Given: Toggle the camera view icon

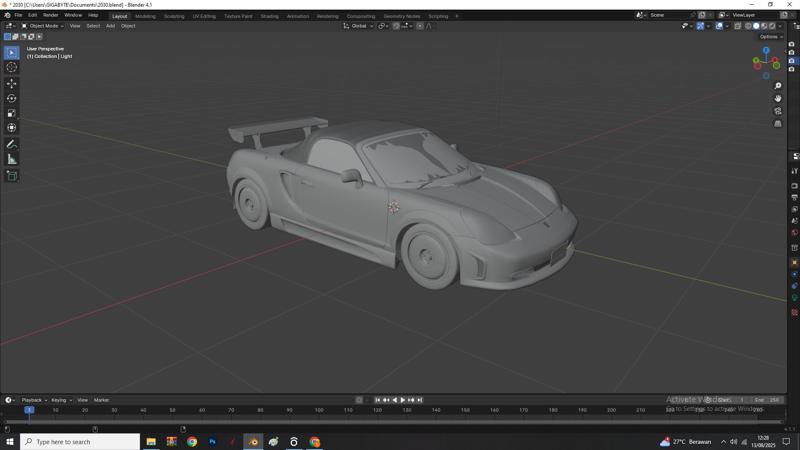Looking at the screenshot, I should 778,111.
